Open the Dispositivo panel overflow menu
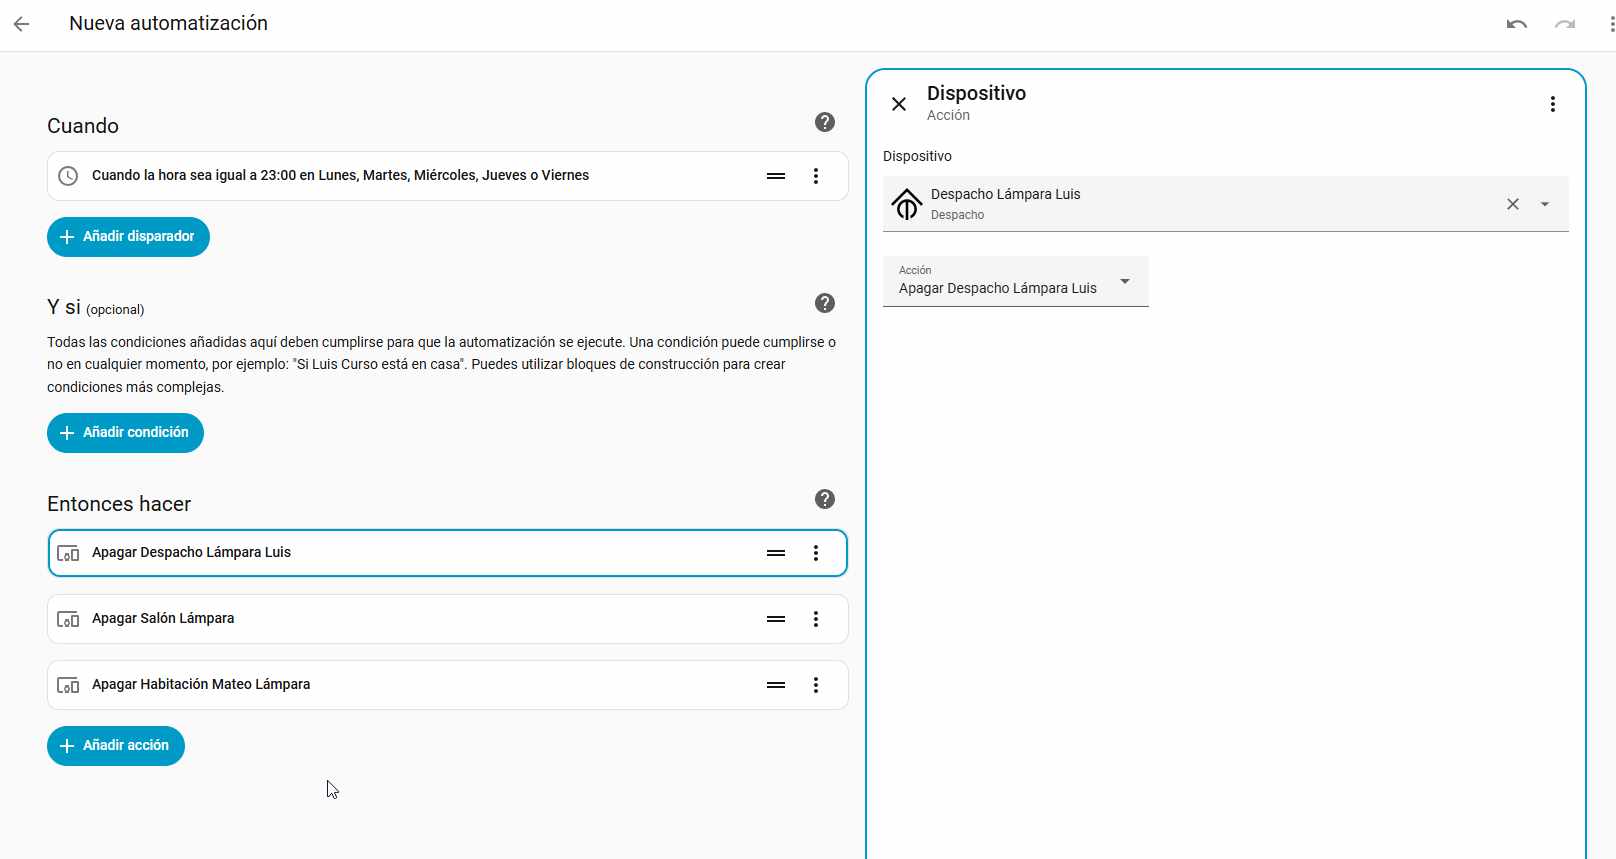Screen dimensions: 1616x859 (1552, 104)
